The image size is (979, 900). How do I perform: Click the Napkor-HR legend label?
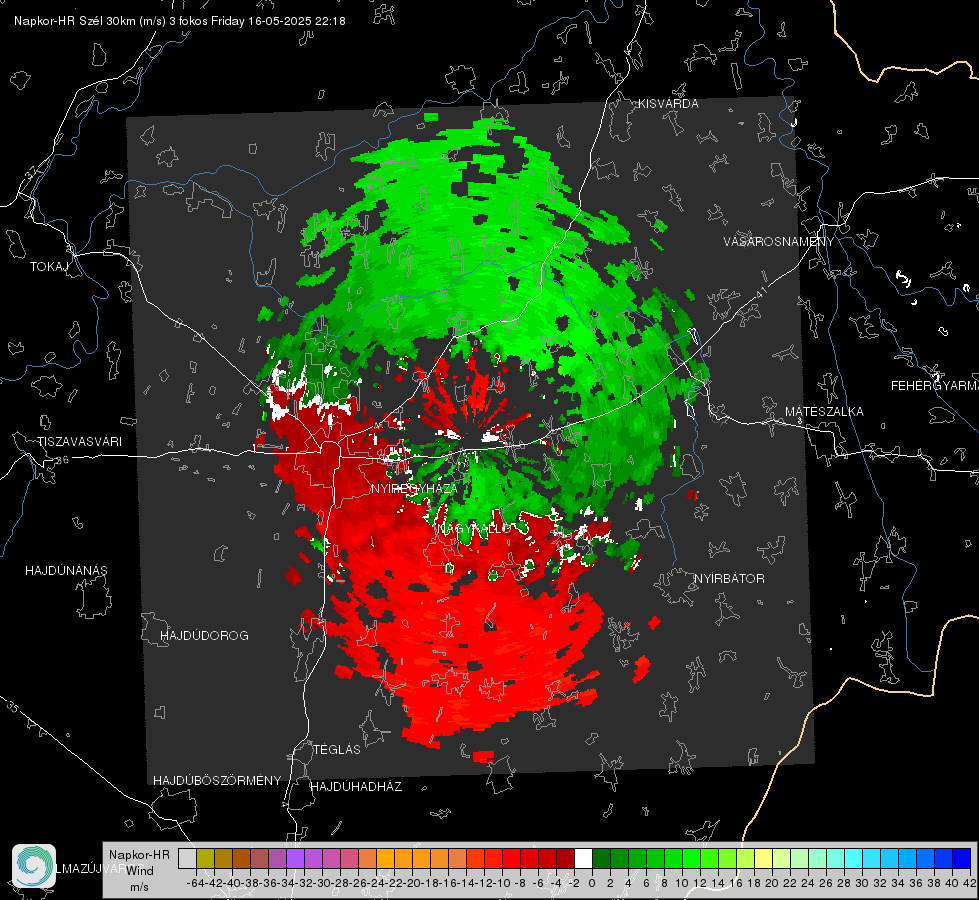coord(139,854)
